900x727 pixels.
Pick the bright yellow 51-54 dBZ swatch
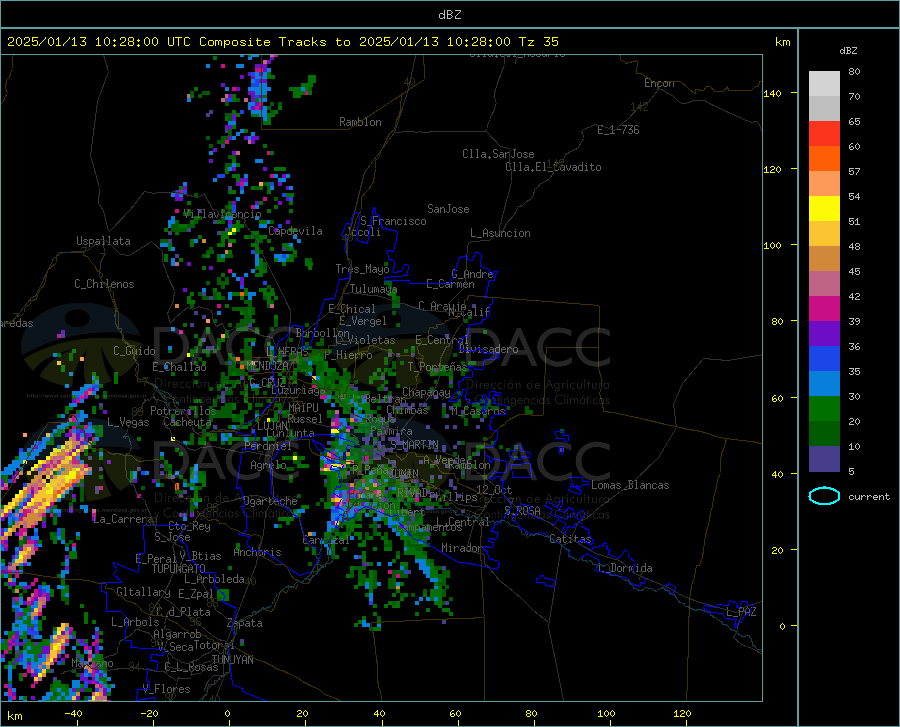824,209
